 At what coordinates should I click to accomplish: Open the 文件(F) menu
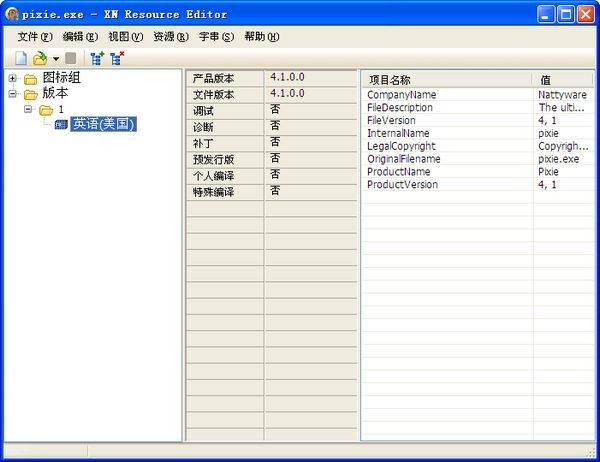(x=35, y=37)
